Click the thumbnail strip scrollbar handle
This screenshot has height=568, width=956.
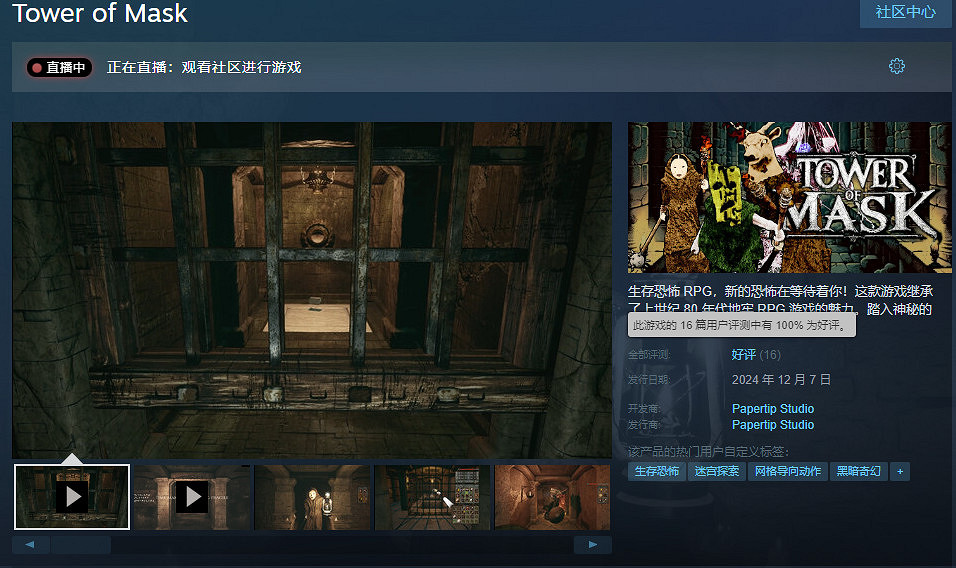pos(81,544)
